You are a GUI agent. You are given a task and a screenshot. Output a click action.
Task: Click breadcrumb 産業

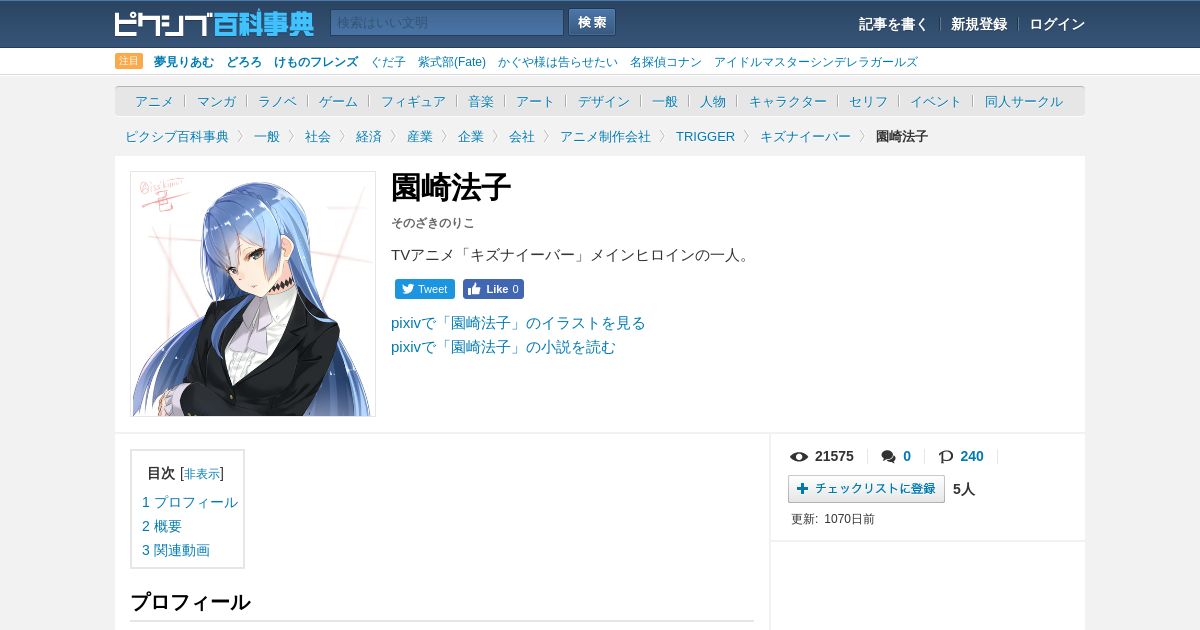tap(420, 136)
